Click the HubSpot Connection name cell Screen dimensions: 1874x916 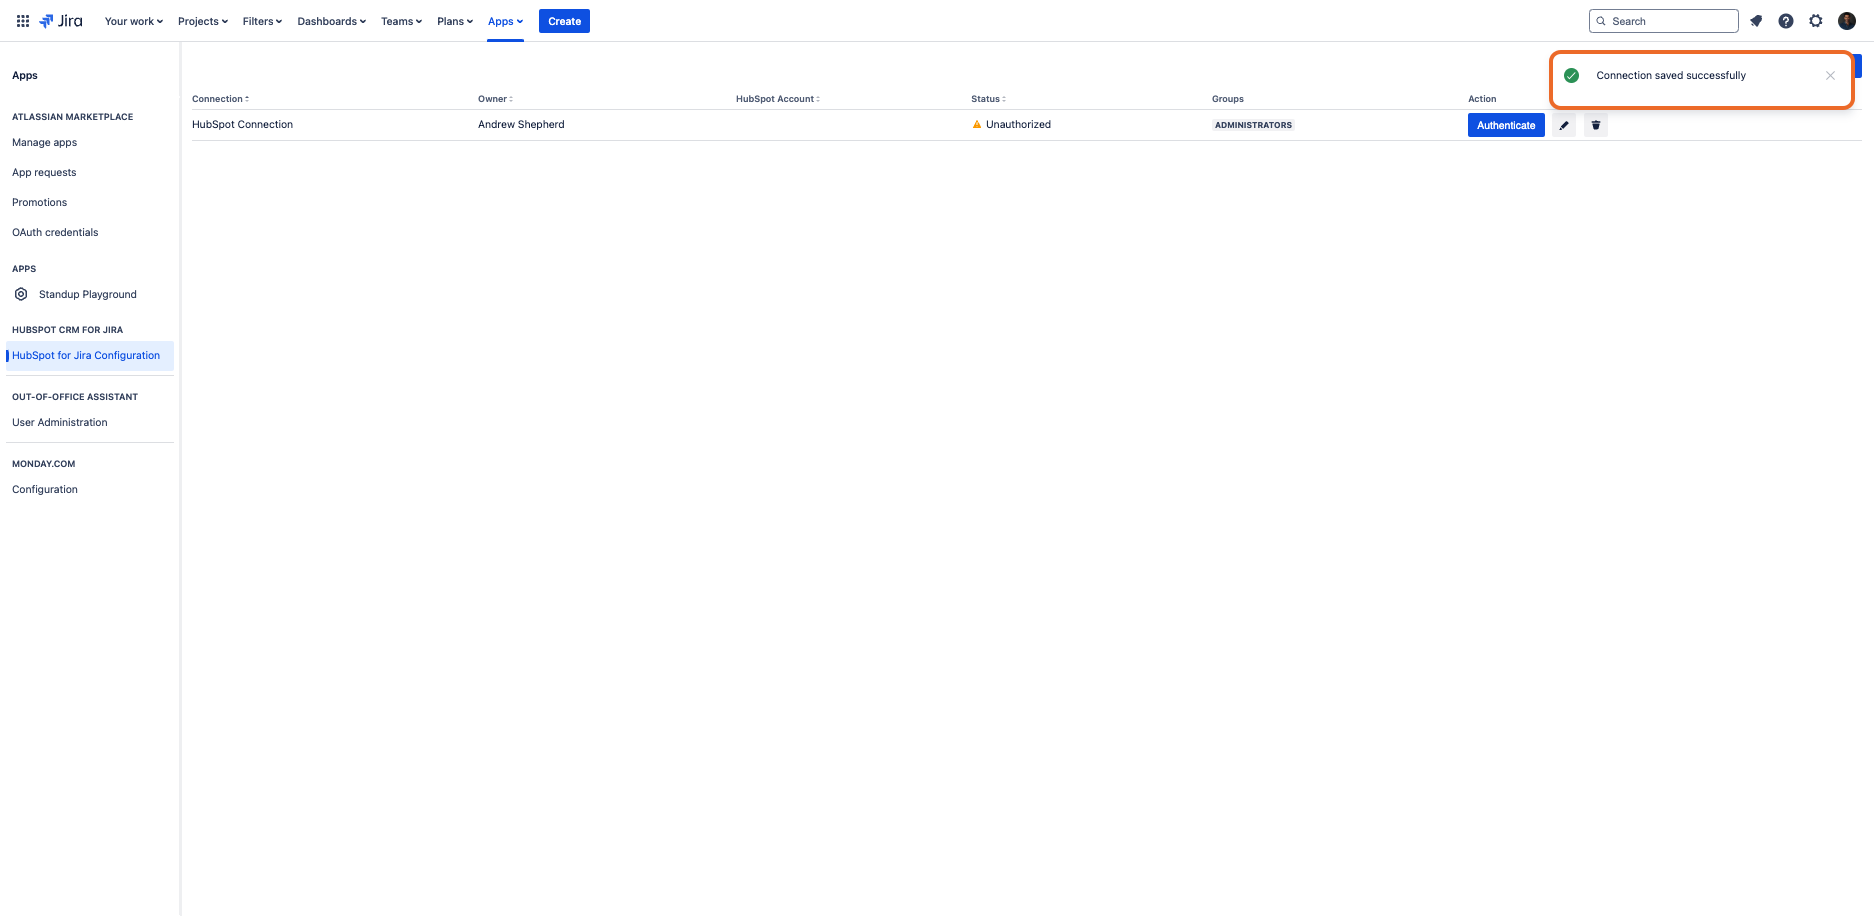point(243,125)
